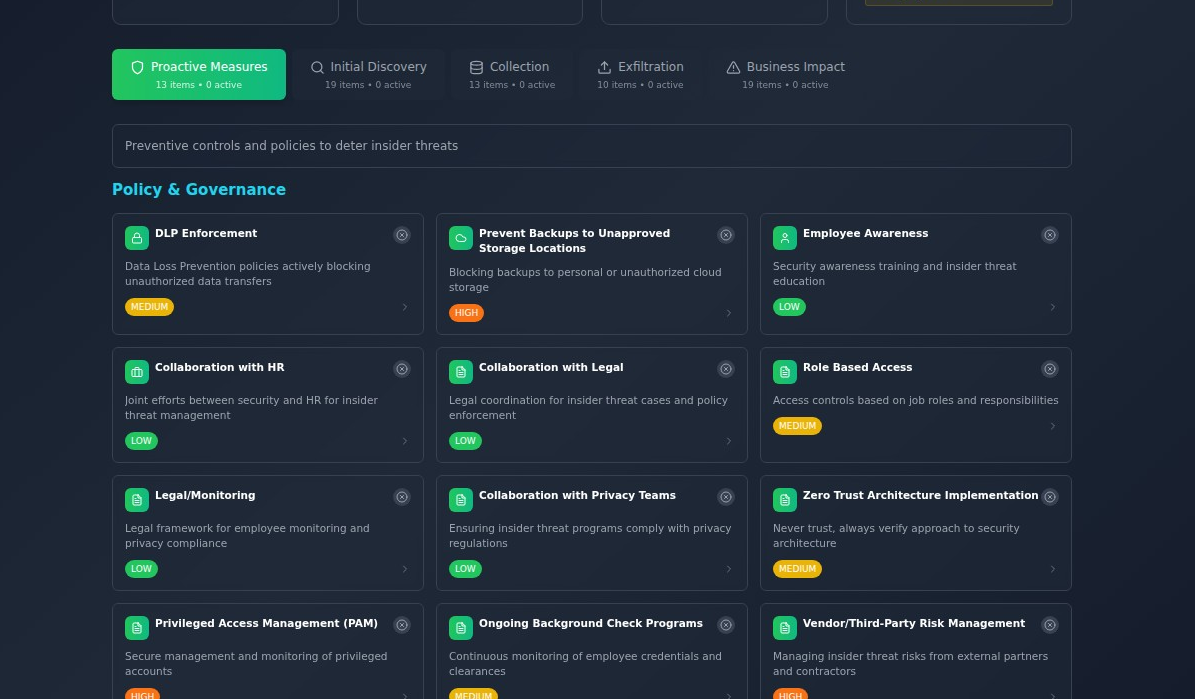
Task: Toggle the DLP Enforcement status circle
Action: tap(402, 235)
